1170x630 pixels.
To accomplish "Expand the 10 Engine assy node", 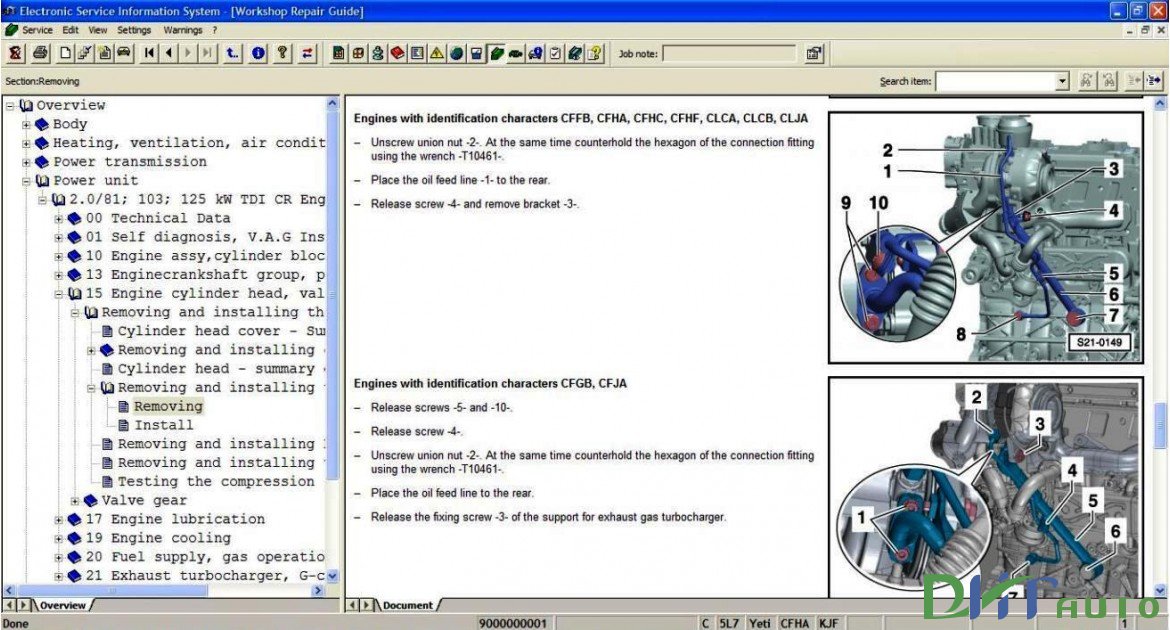I will coord(58,256).
